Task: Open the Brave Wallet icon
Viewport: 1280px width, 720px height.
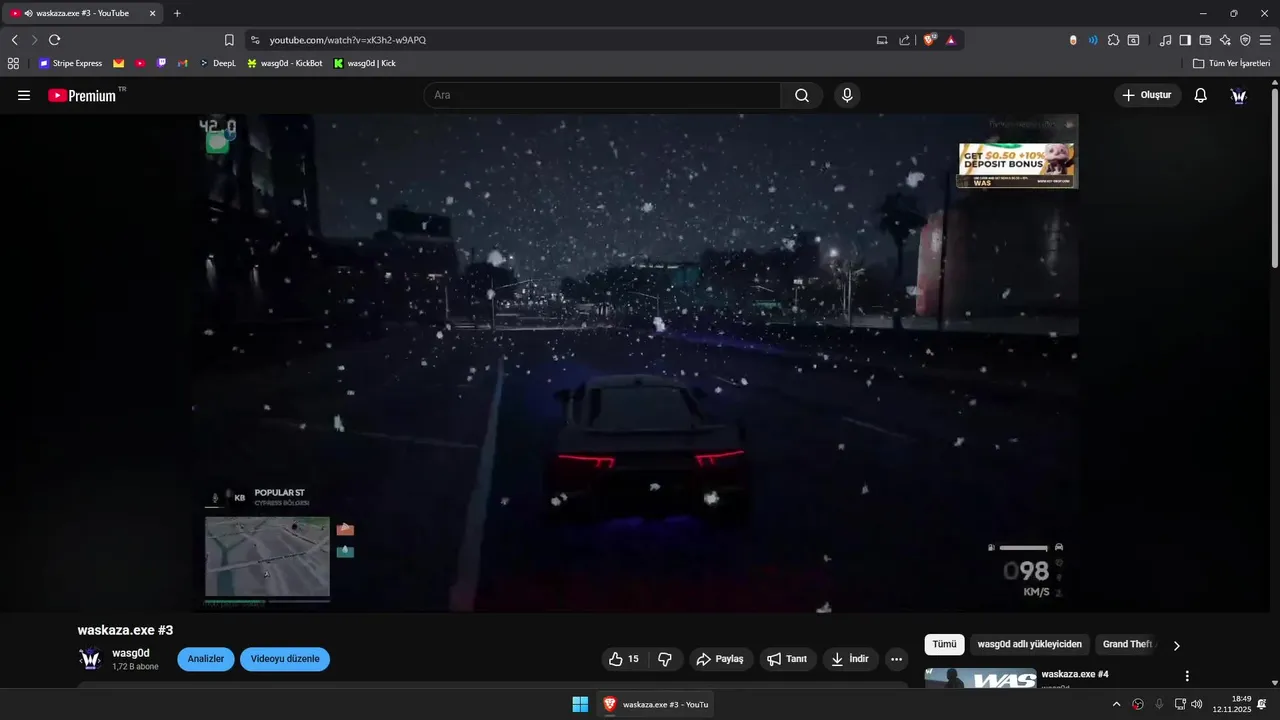Action: (1205, 40)
